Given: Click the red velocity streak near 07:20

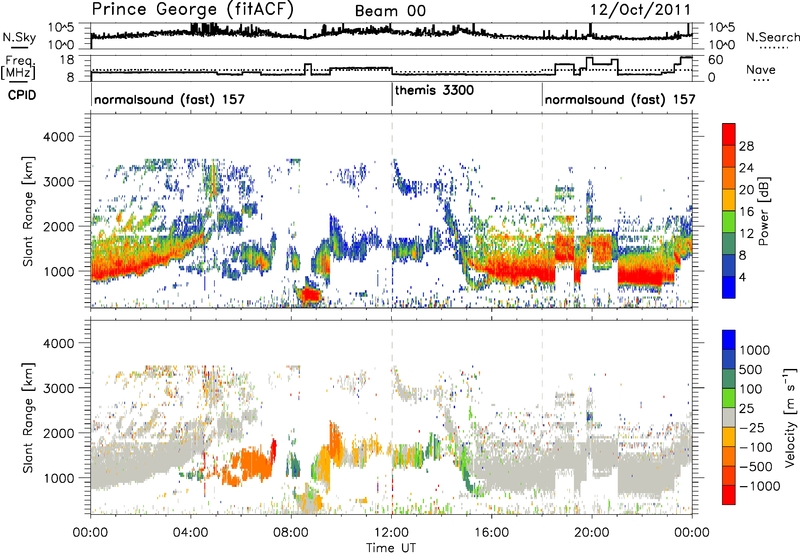Looking at the screenshot, I should tap(274, 450).
